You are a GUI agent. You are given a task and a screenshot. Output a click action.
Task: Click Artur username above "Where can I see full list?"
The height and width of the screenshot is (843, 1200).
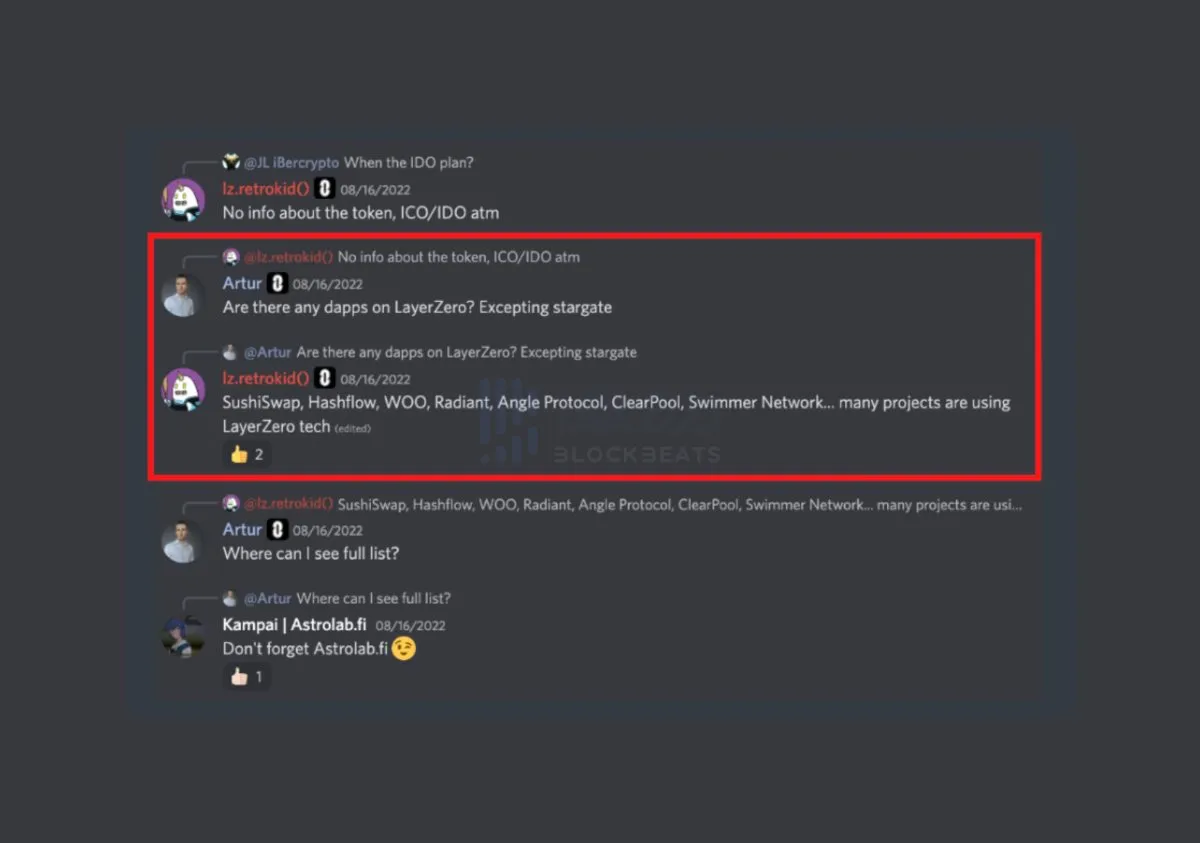pos(242,530)
